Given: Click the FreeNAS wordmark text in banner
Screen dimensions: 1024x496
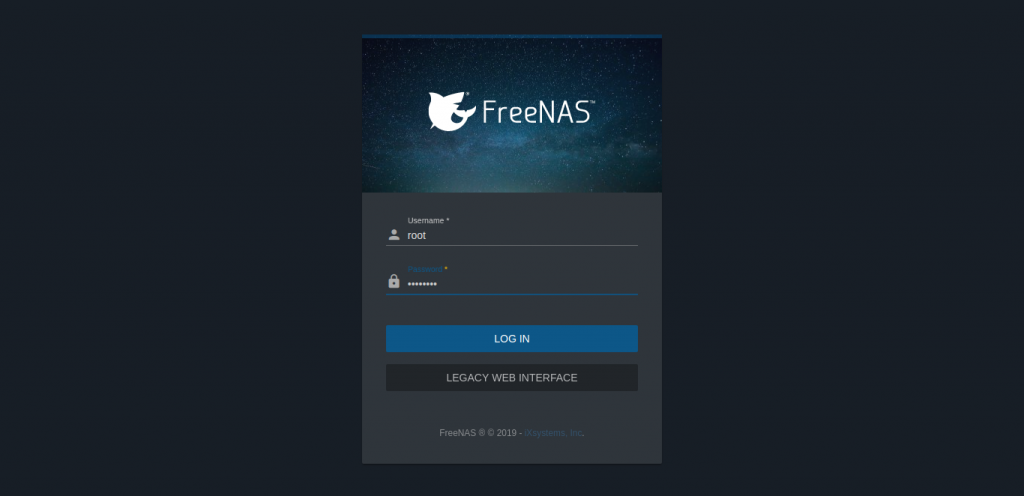Looking at the screenshot, I should pyautogui.click(x=536, y=112).
